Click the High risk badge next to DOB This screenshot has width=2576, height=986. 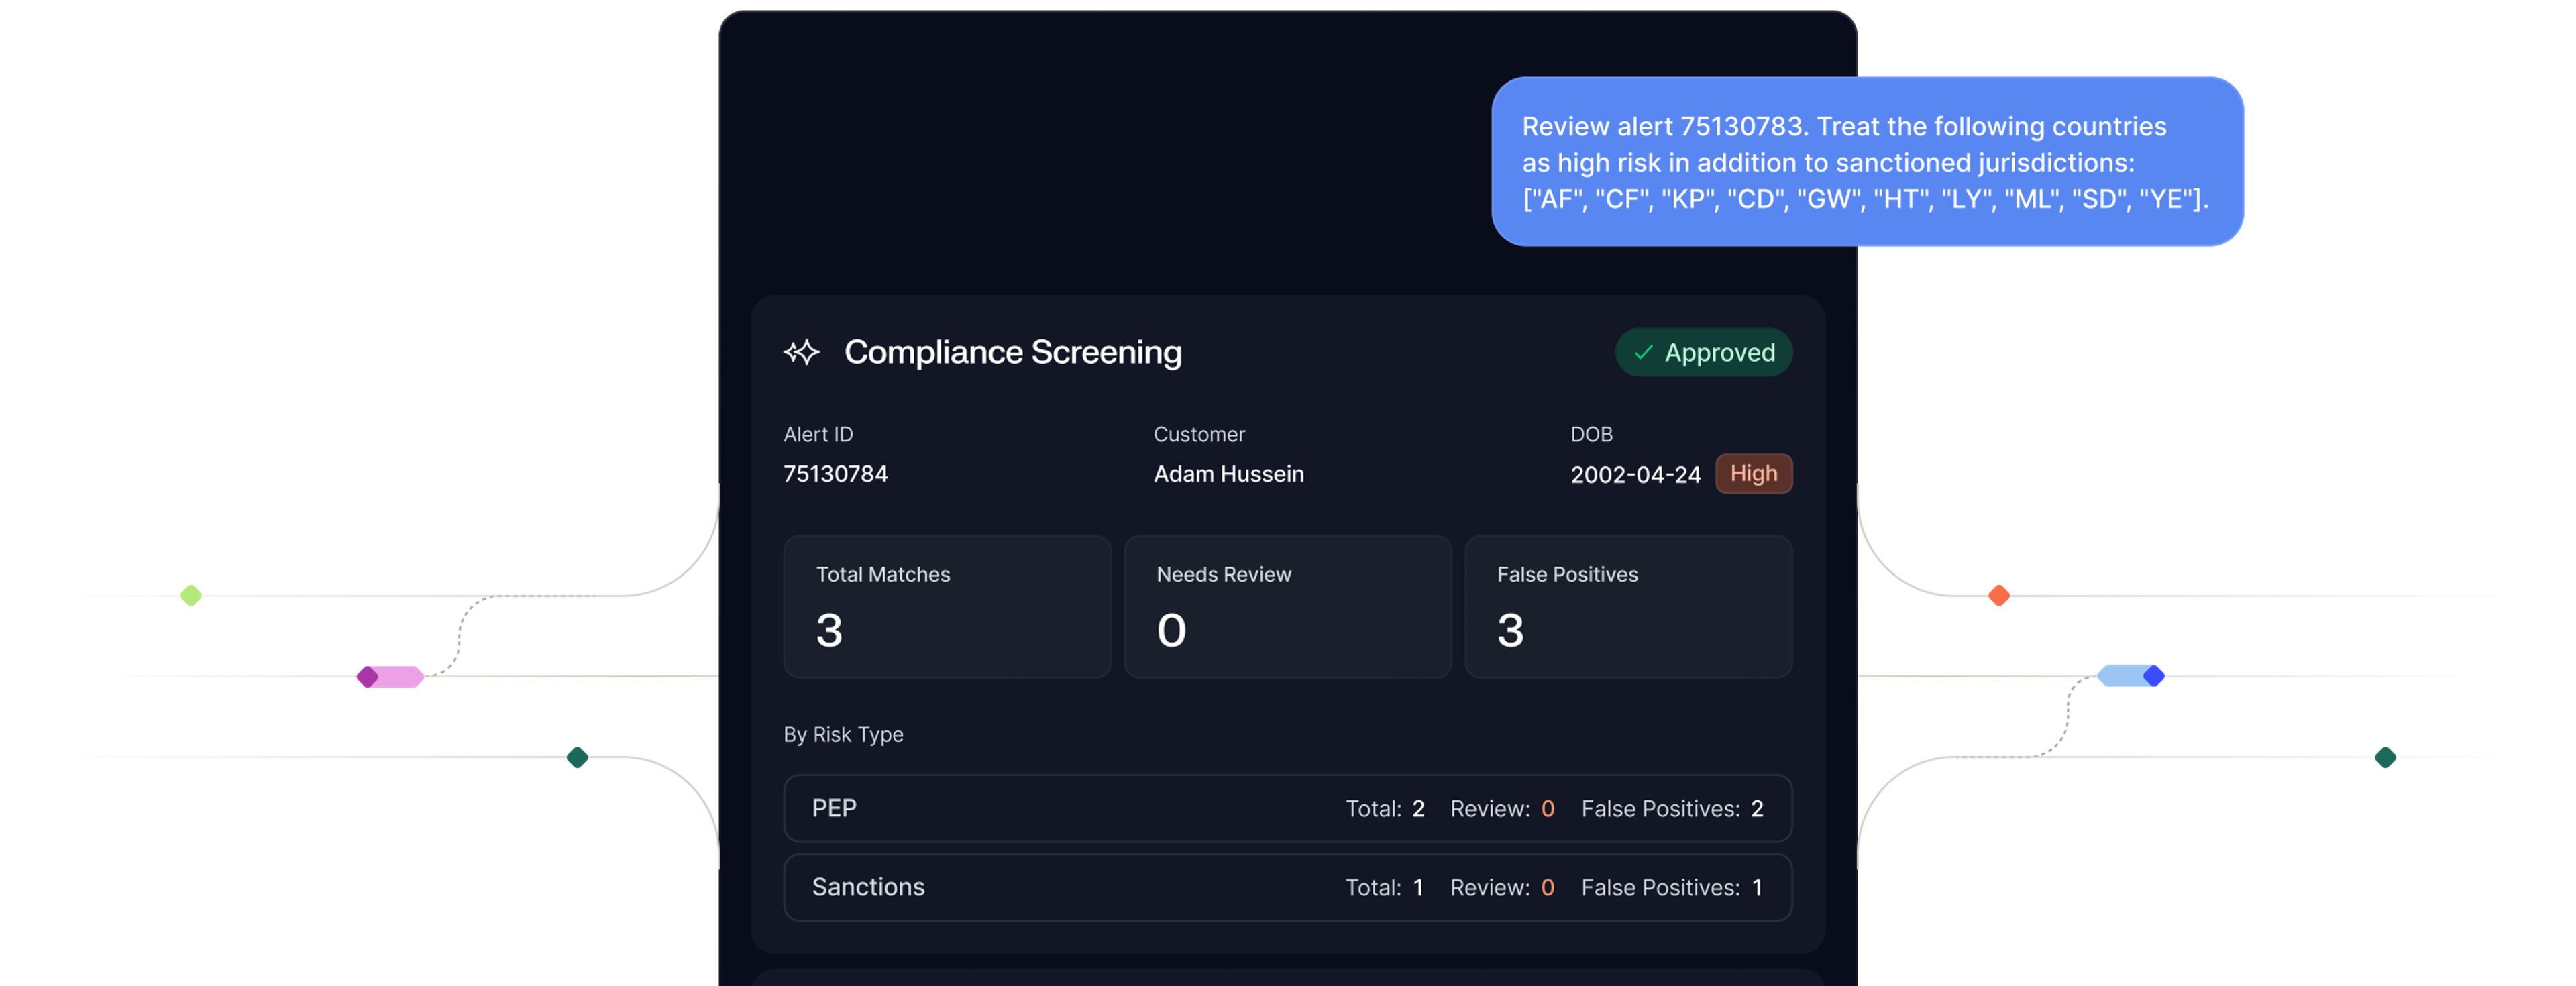coord(1753,473)
